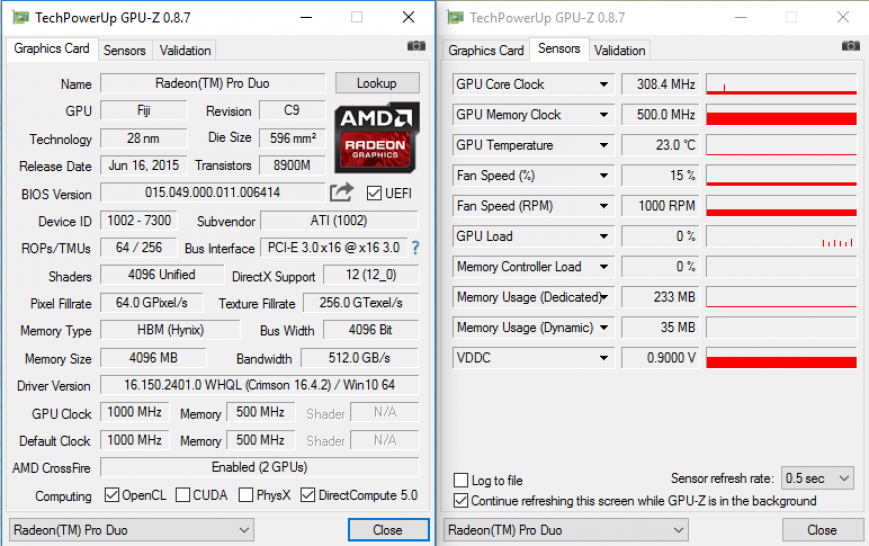Click the screenshot camera icon in Sensors window
Screen dimensions: 869x546
coord(851,46)
